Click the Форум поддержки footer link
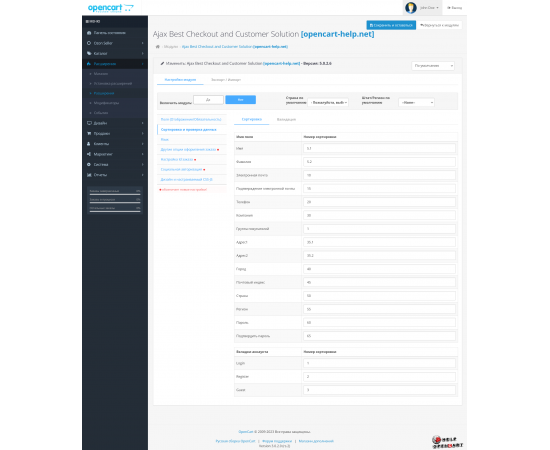Viewport: 550px width, 450px height. click(x=277, y=441)
